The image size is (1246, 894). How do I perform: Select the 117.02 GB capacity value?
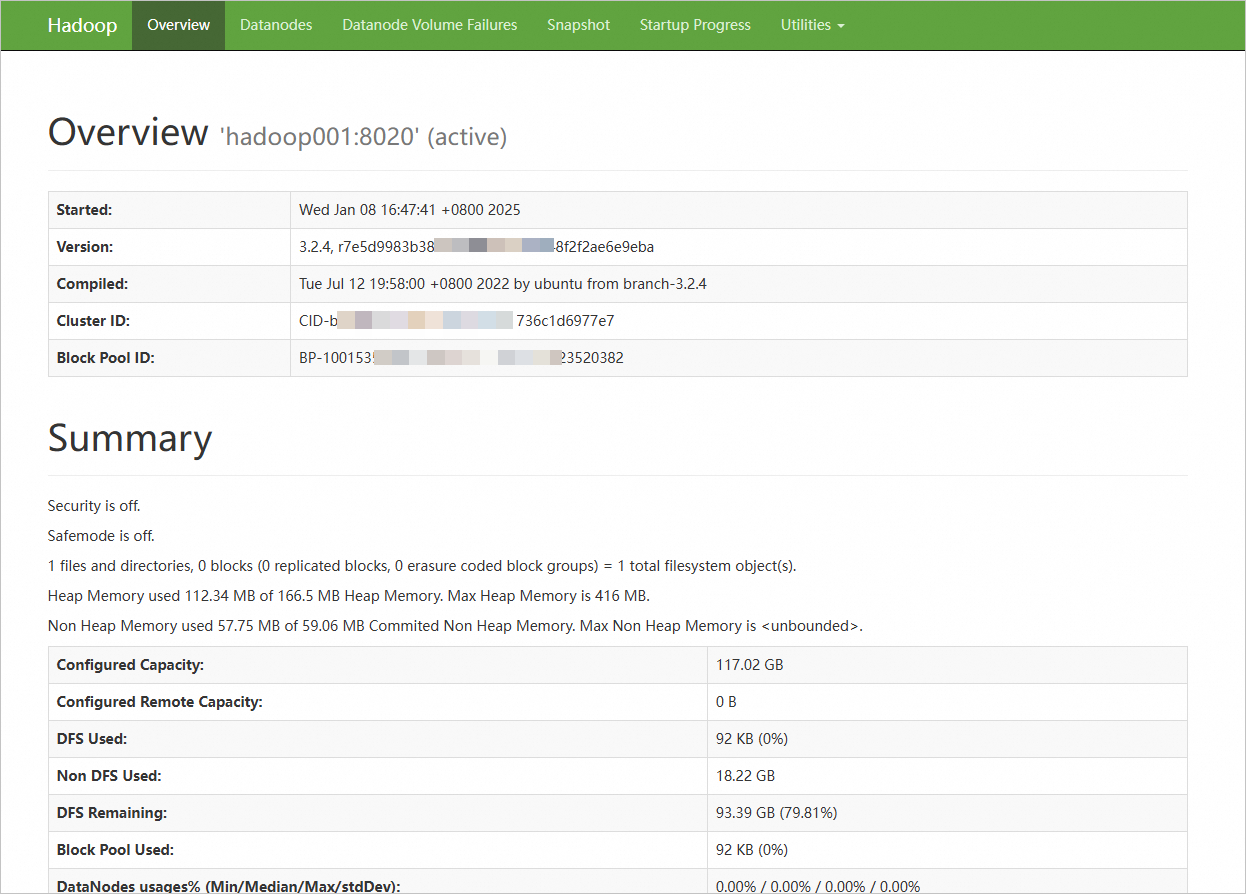coord(750,665)
